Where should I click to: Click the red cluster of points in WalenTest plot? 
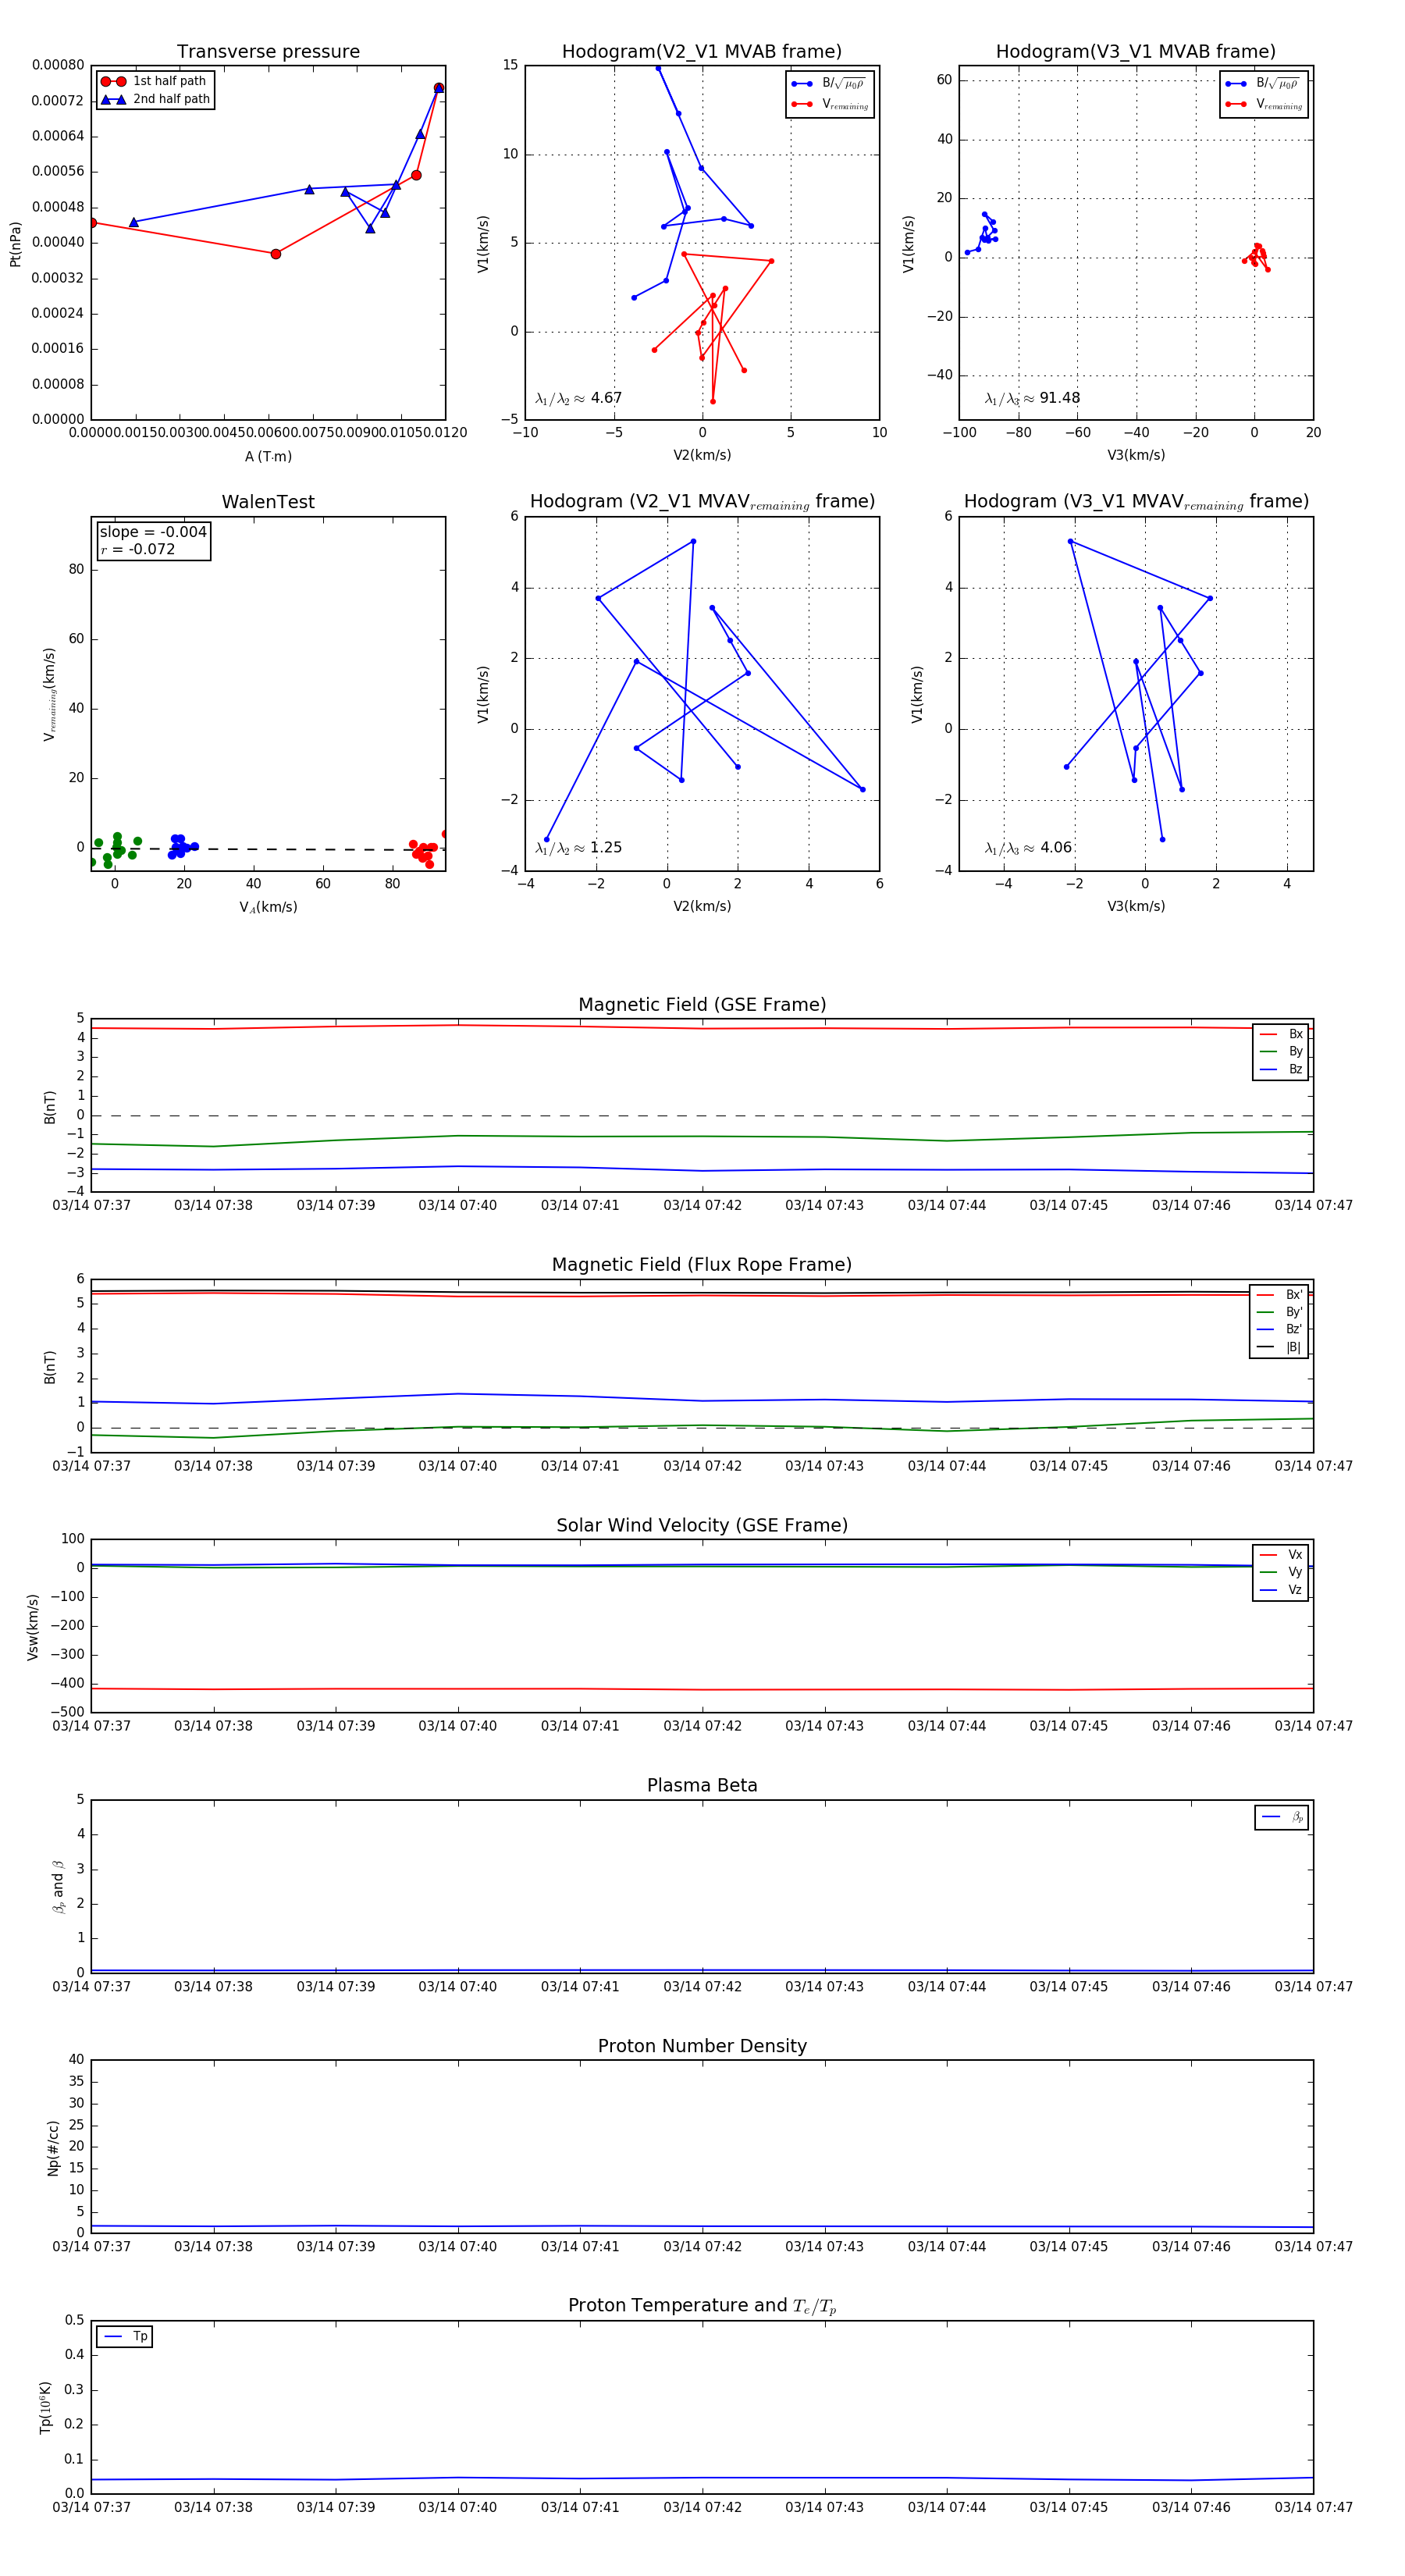(423, 852)
